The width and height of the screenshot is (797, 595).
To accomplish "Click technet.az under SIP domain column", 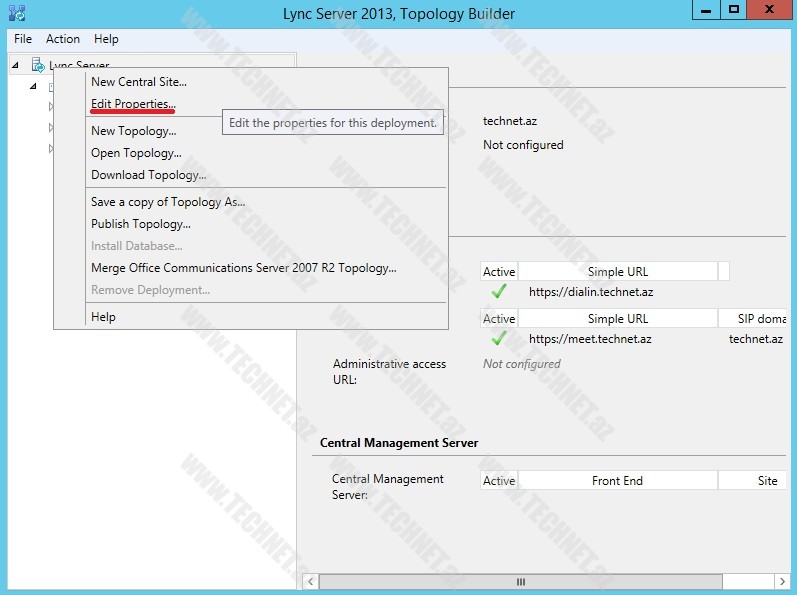I will 756,339.
